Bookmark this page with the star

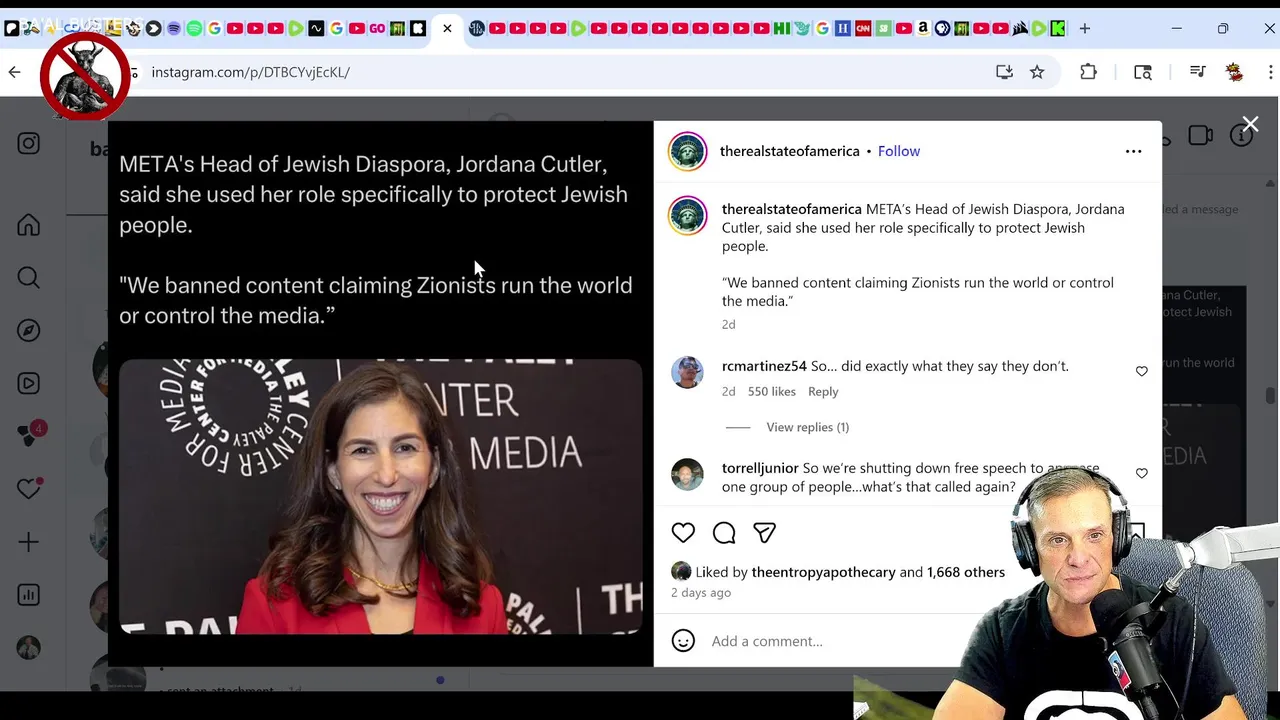(1037, 72)
